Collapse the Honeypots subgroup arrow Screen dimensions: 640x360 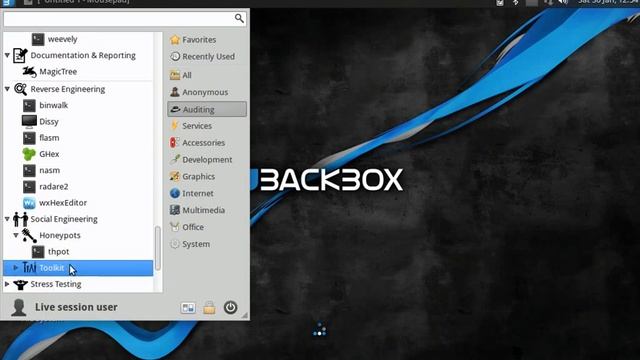point(16,235)
